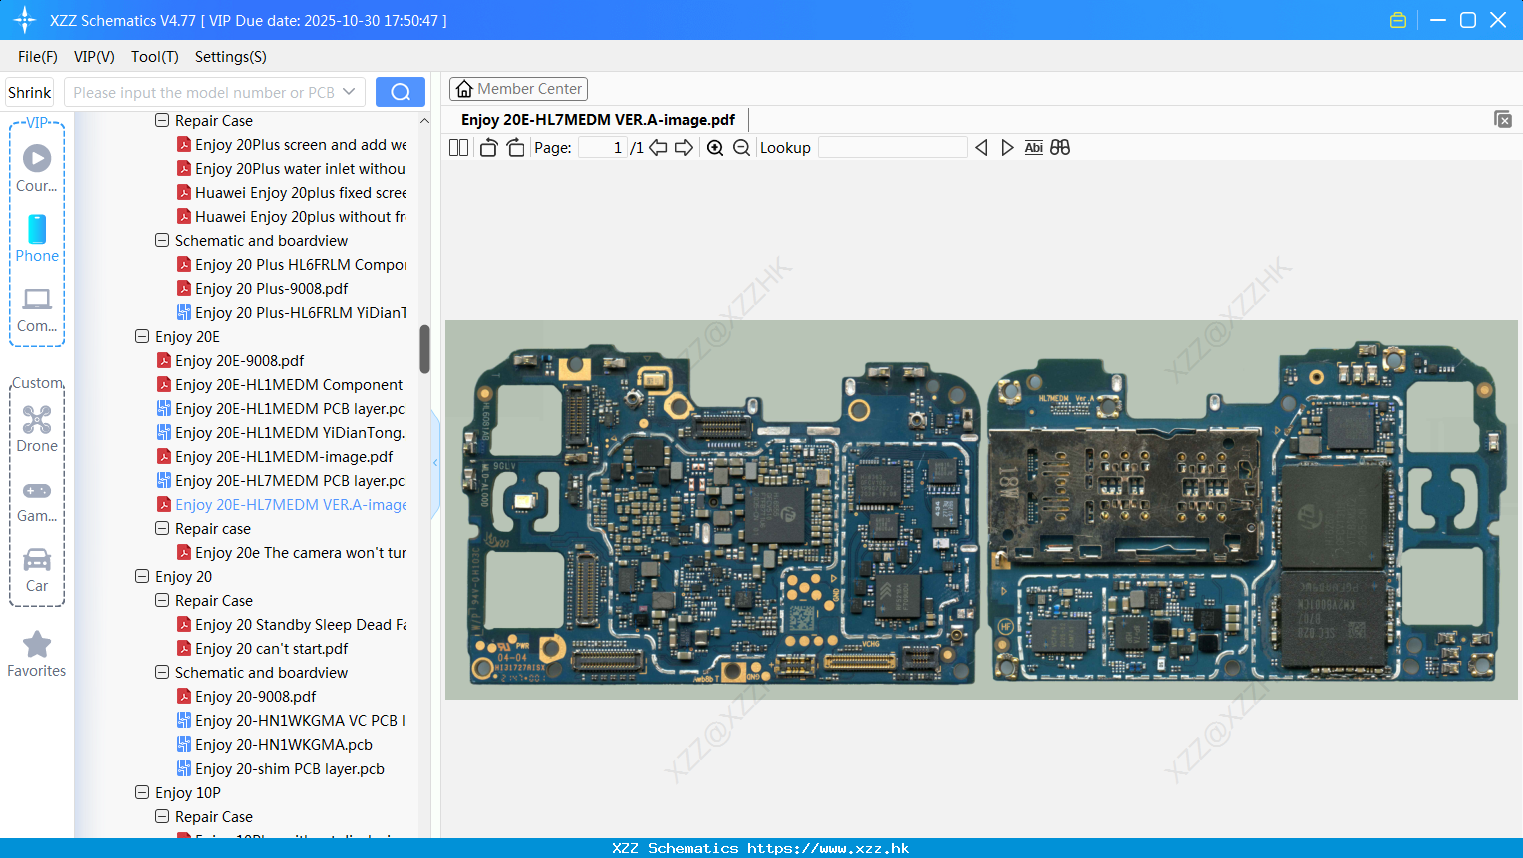Open Member Center
The height and width of the screenshot is (858, 1523).
518,89
